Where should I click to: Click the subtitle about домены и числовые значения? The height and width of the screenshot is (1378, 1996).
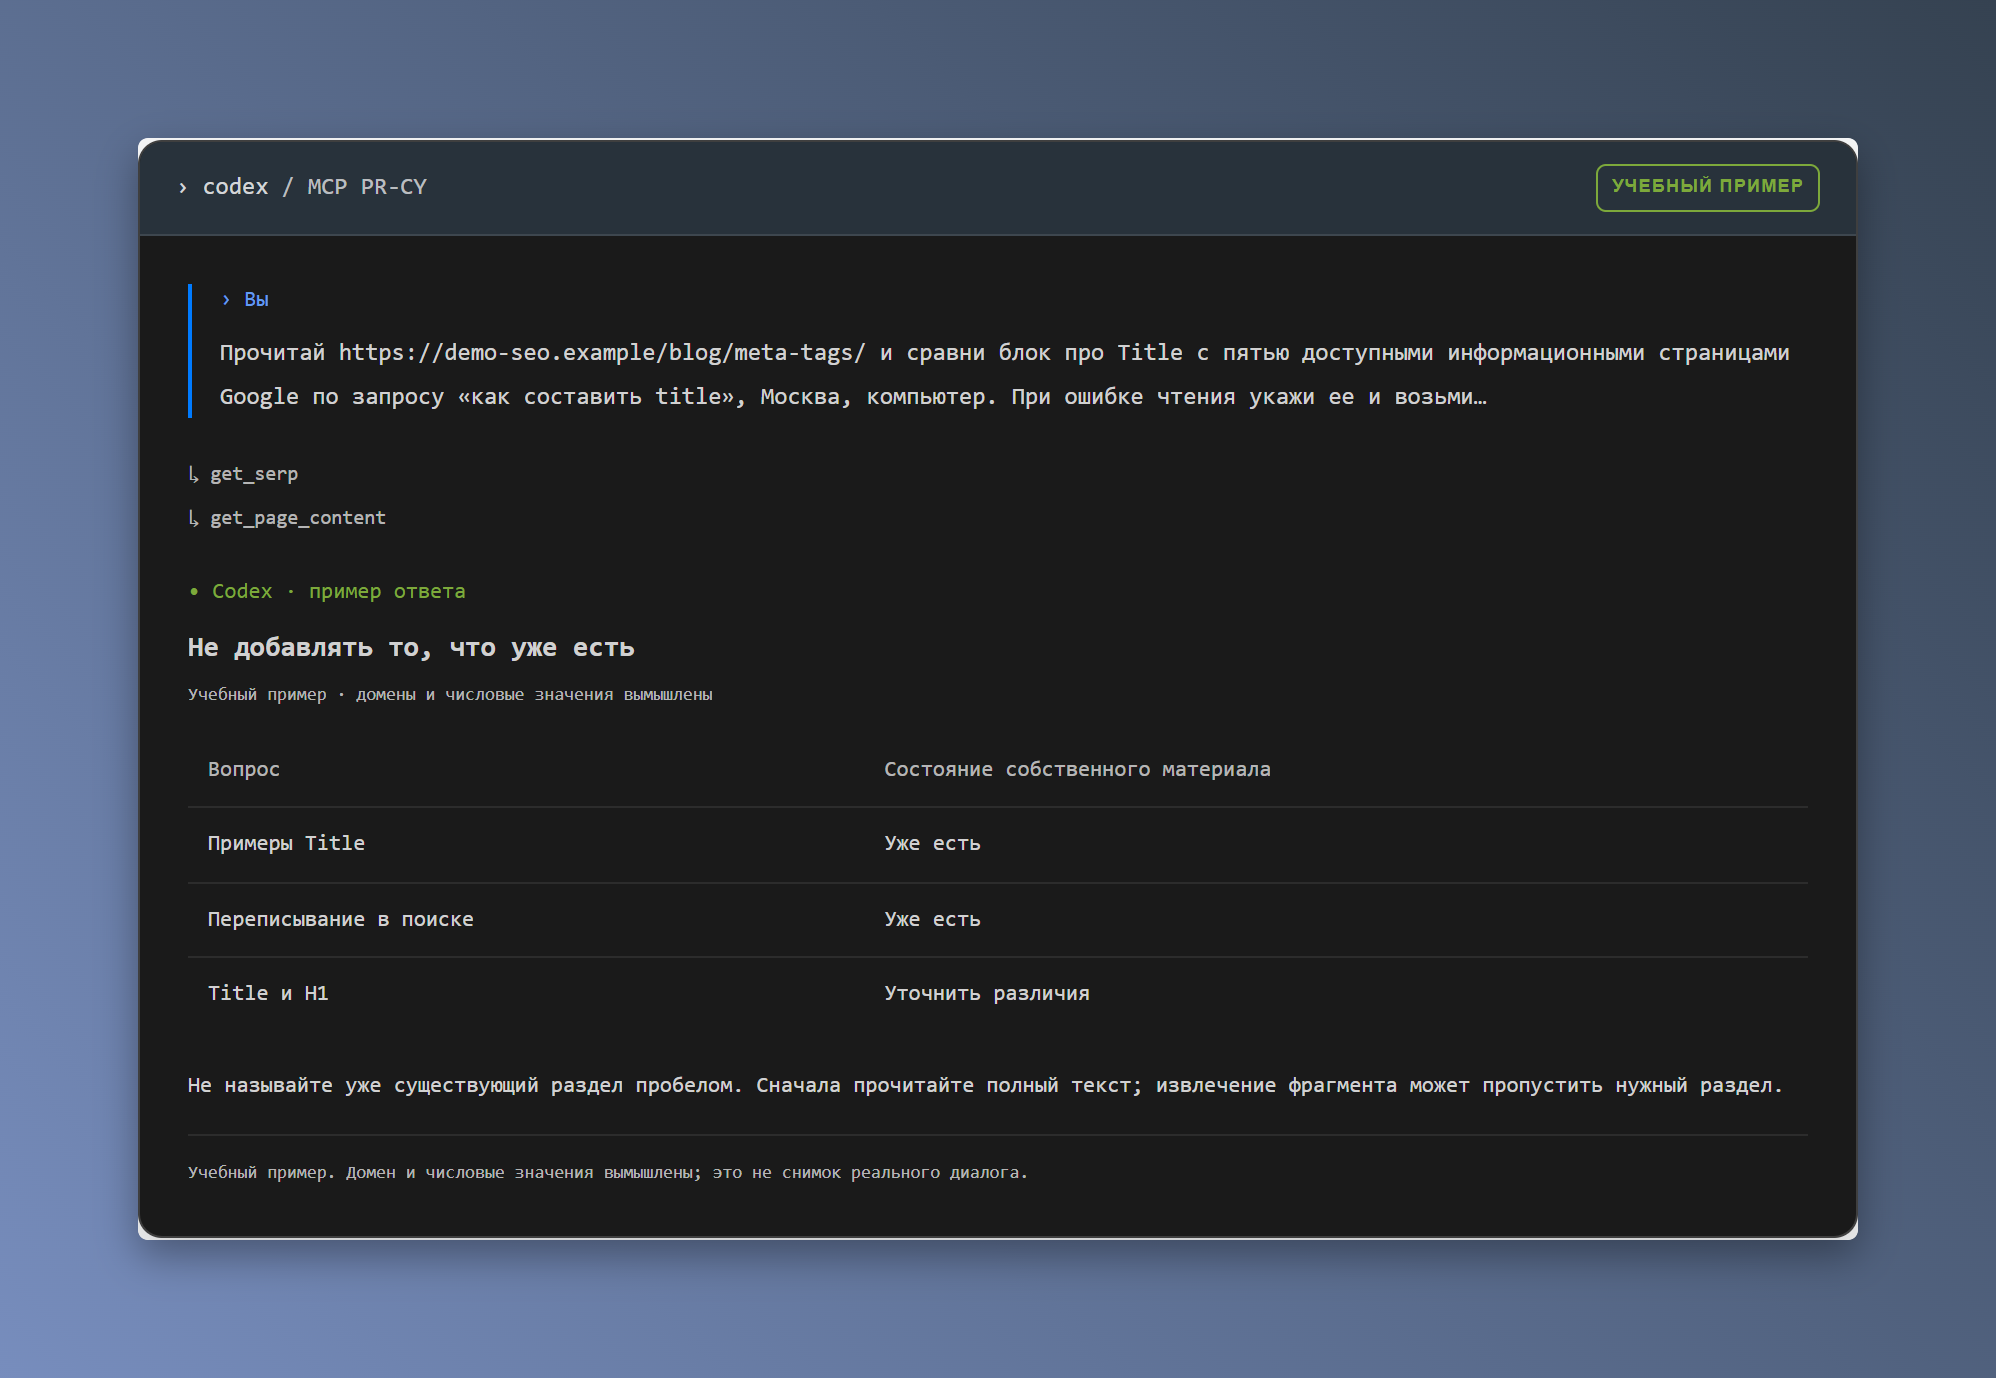450,695
